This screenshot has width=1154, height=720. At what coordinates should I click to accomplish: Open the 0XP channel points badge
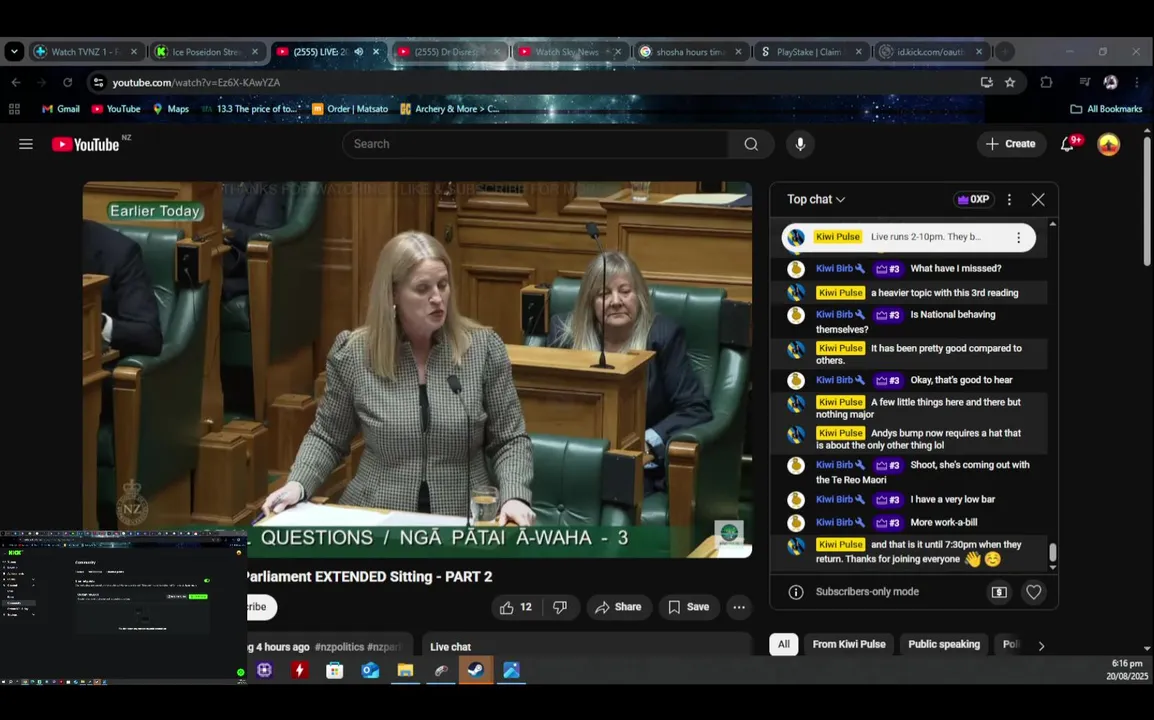[x=974, y=200]
